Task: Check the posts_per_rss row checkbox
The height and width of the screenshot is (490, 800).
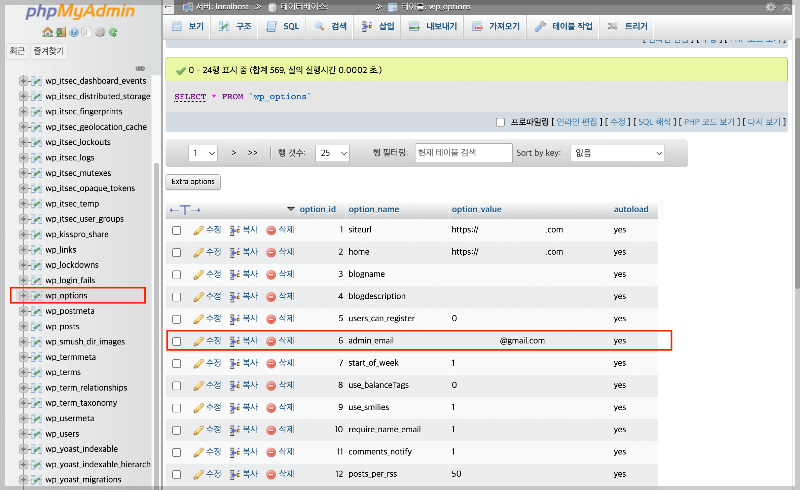Action: click(x=177, y=475)
